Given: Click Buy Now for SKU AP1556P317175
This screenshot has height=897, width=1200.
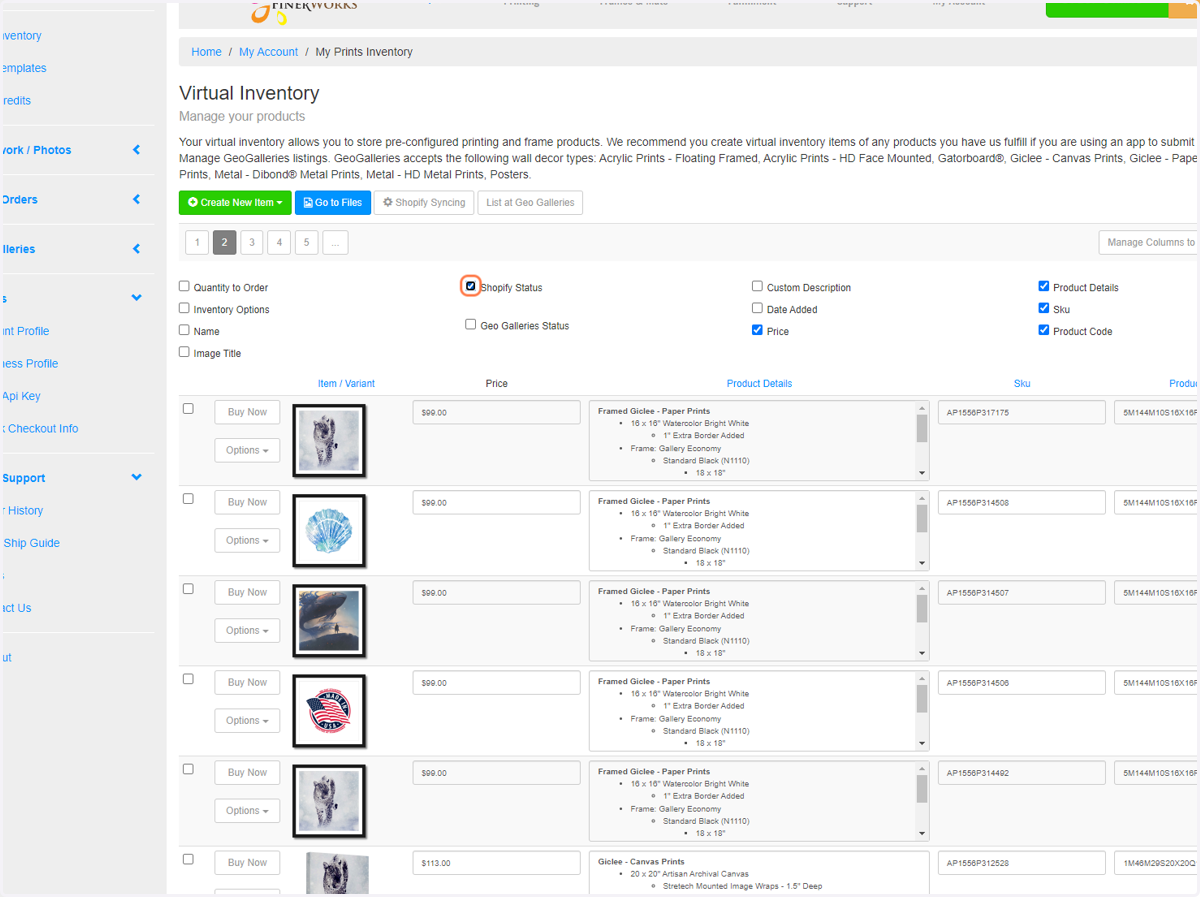Looking at the screenshot, I should coord(247,412).
